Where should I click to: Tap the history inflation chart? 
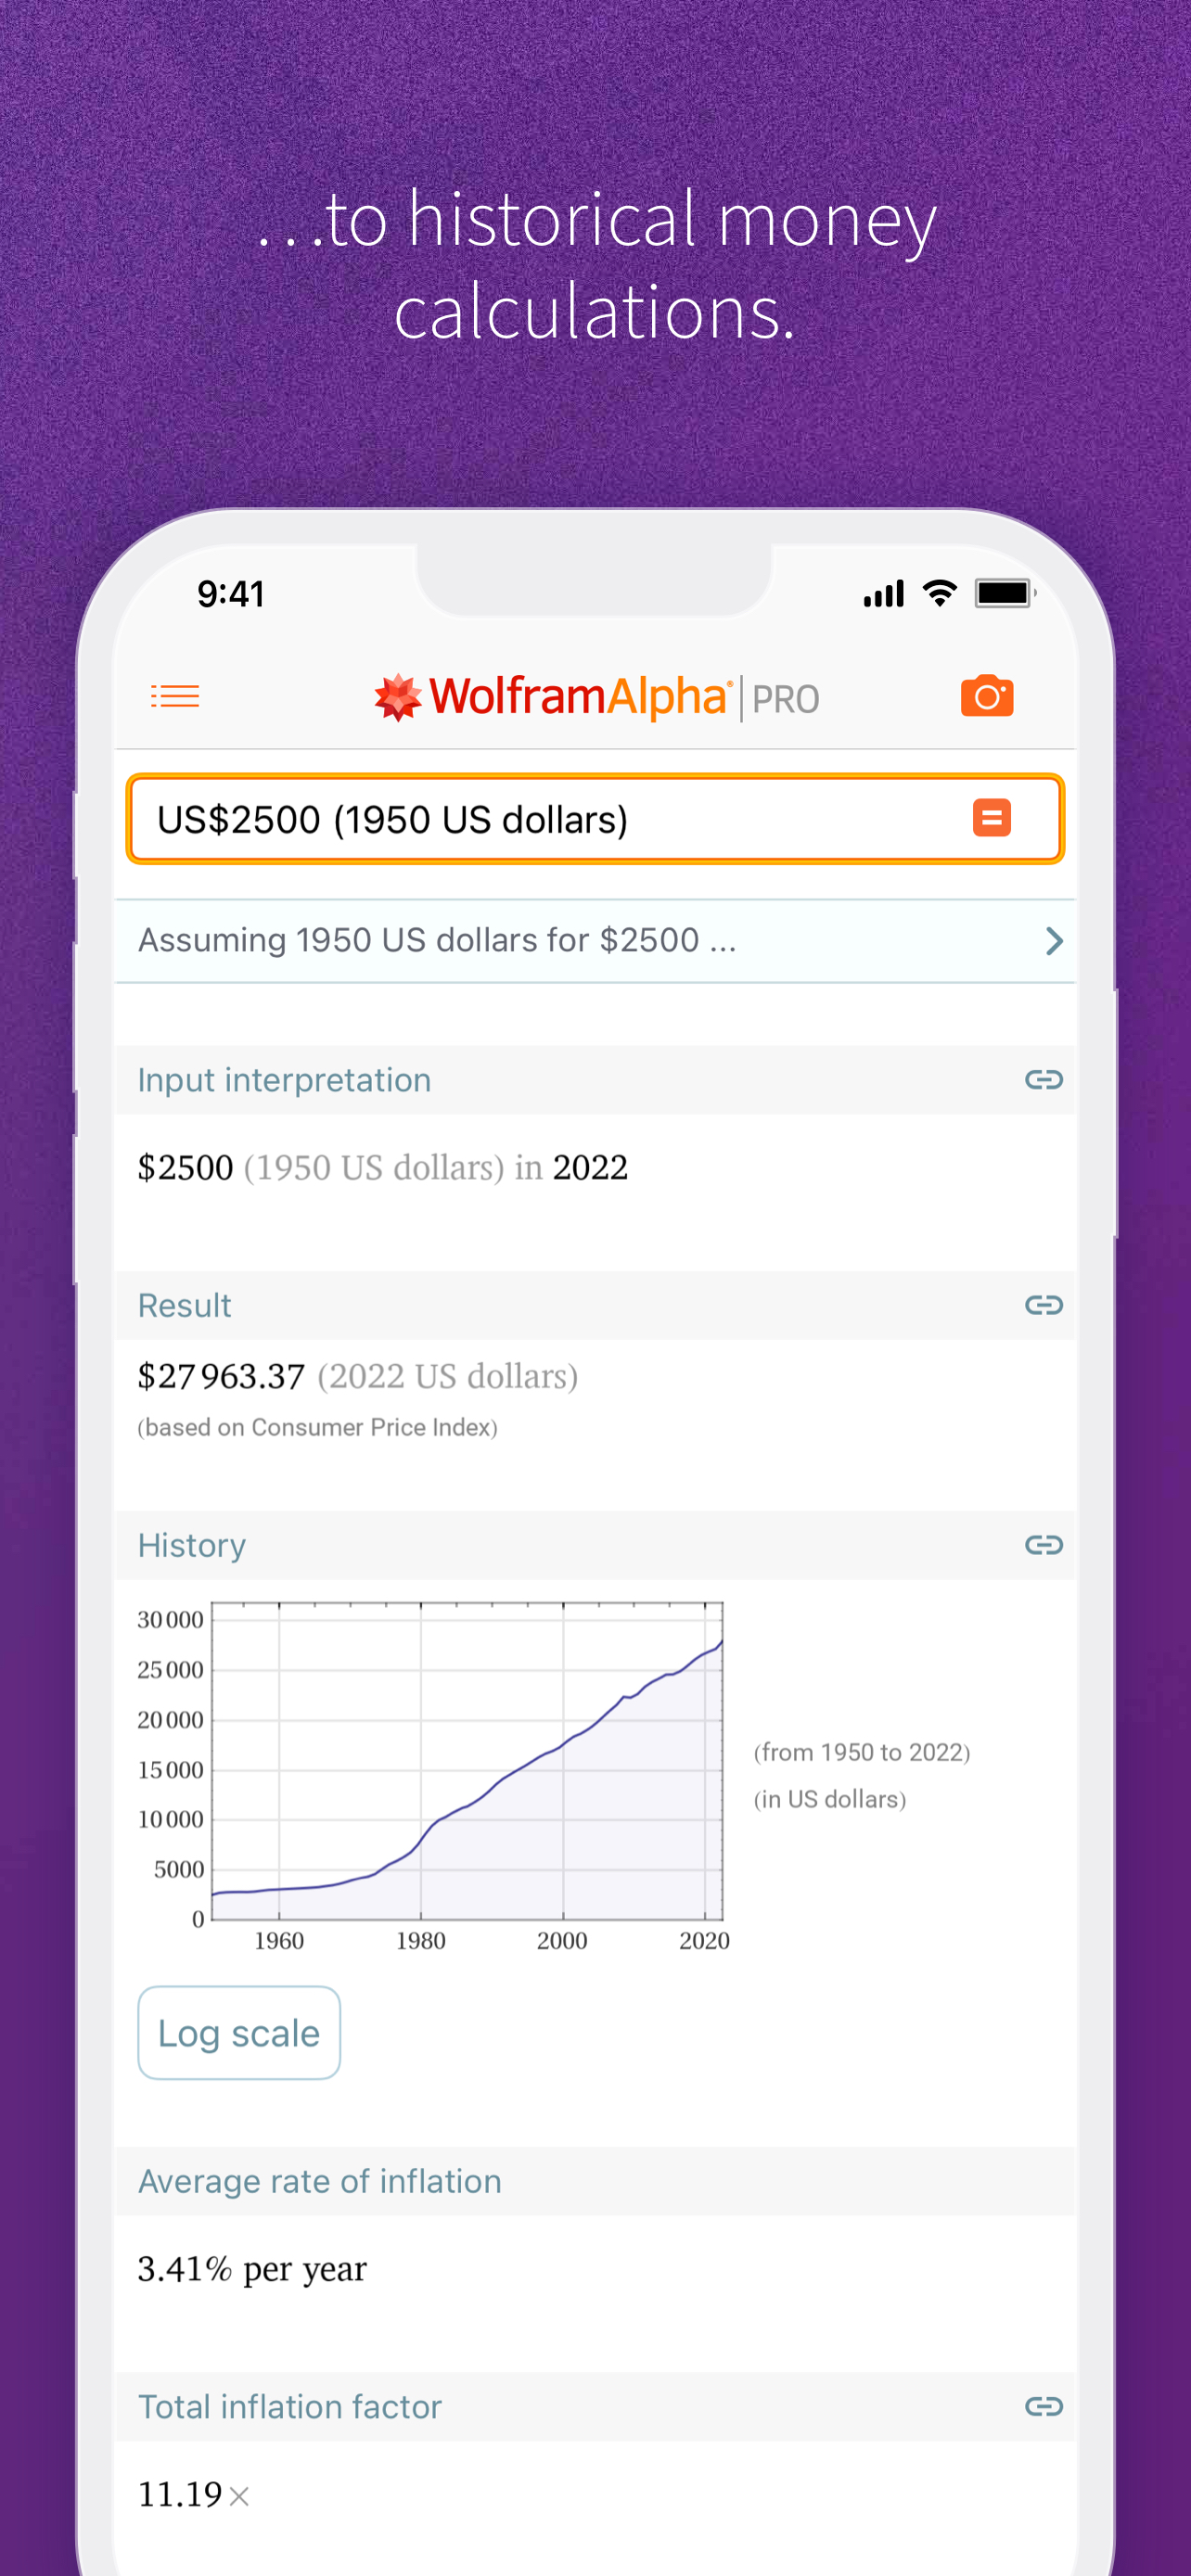click(434, 1774)
